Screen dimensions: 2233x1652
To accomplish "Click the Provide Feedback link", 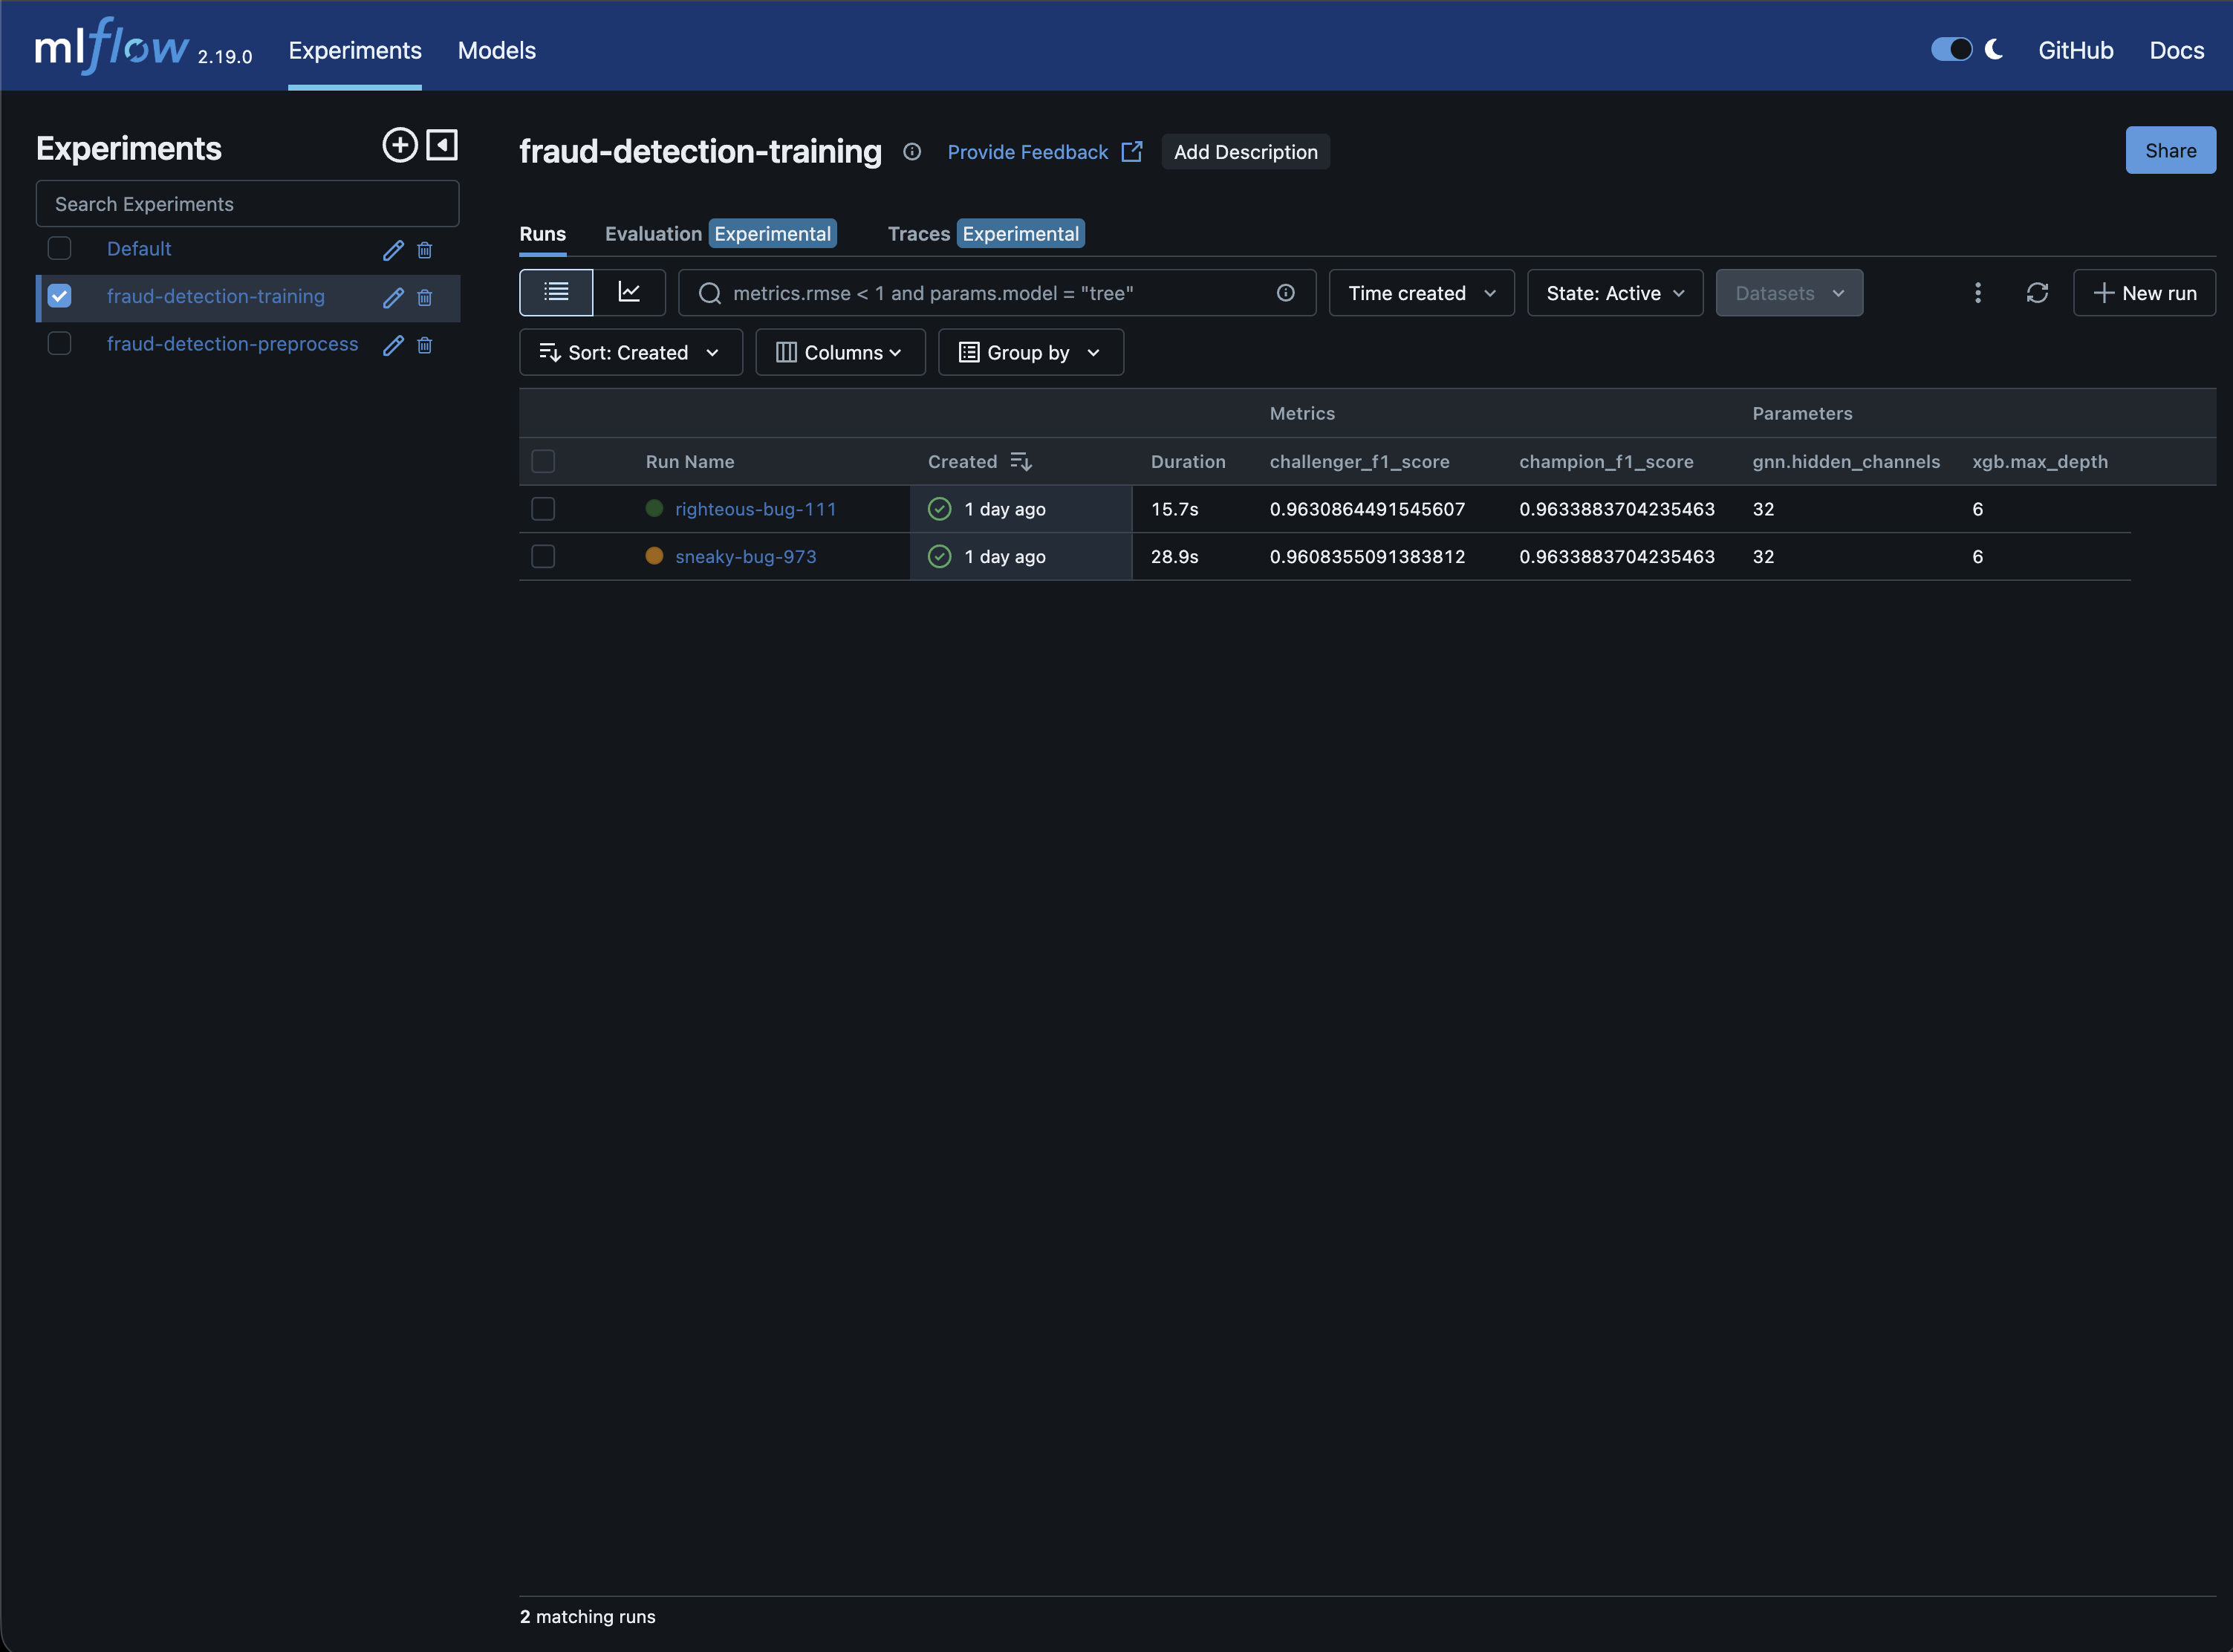I will click(x=1045, y=152).
